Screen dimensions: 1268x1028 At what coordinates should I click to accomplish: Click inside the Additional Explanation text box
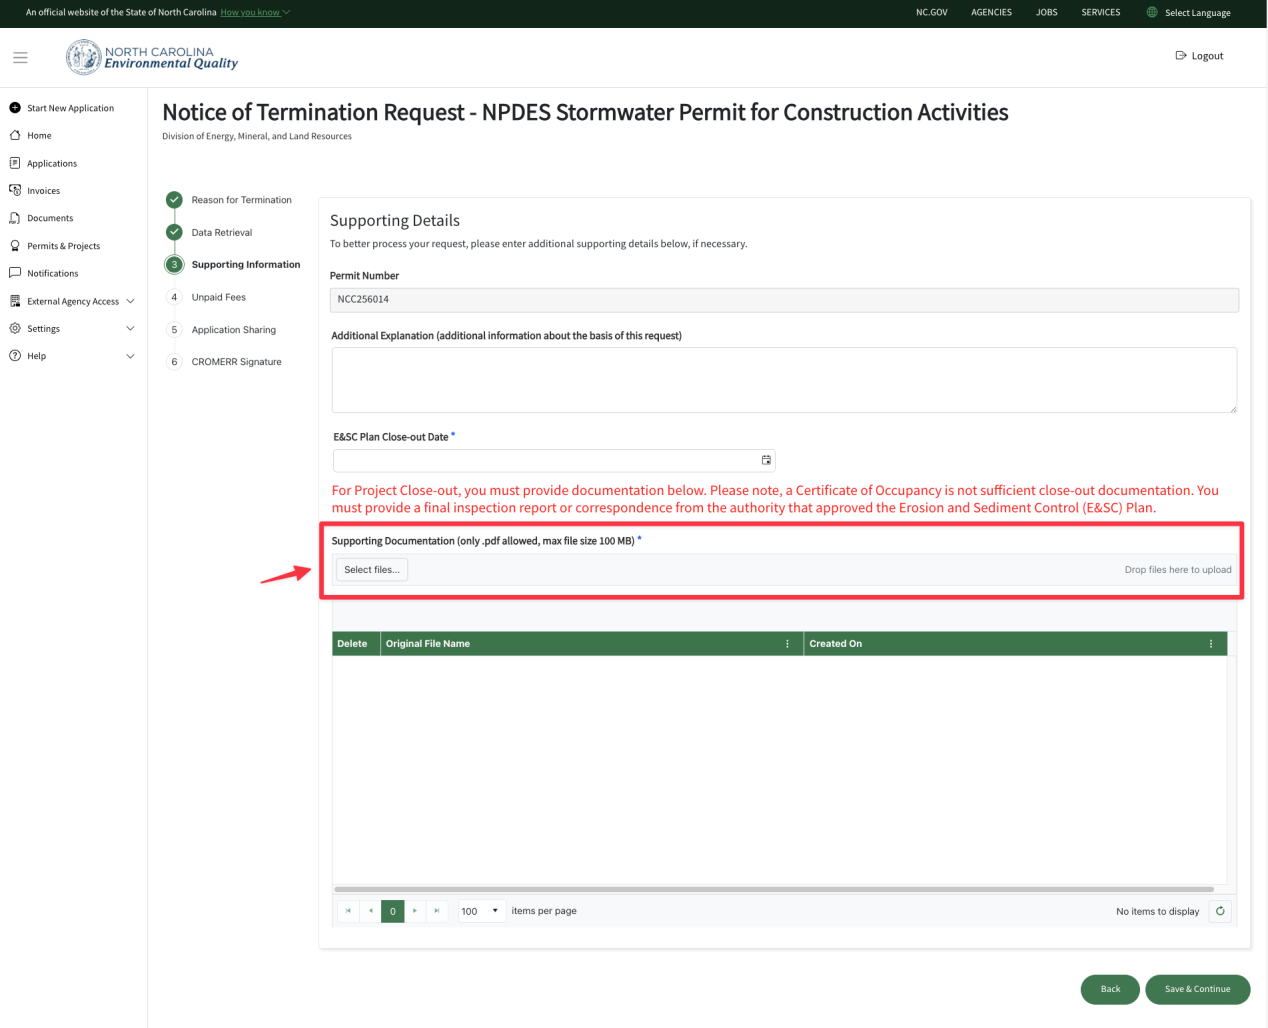click(784, 380)
